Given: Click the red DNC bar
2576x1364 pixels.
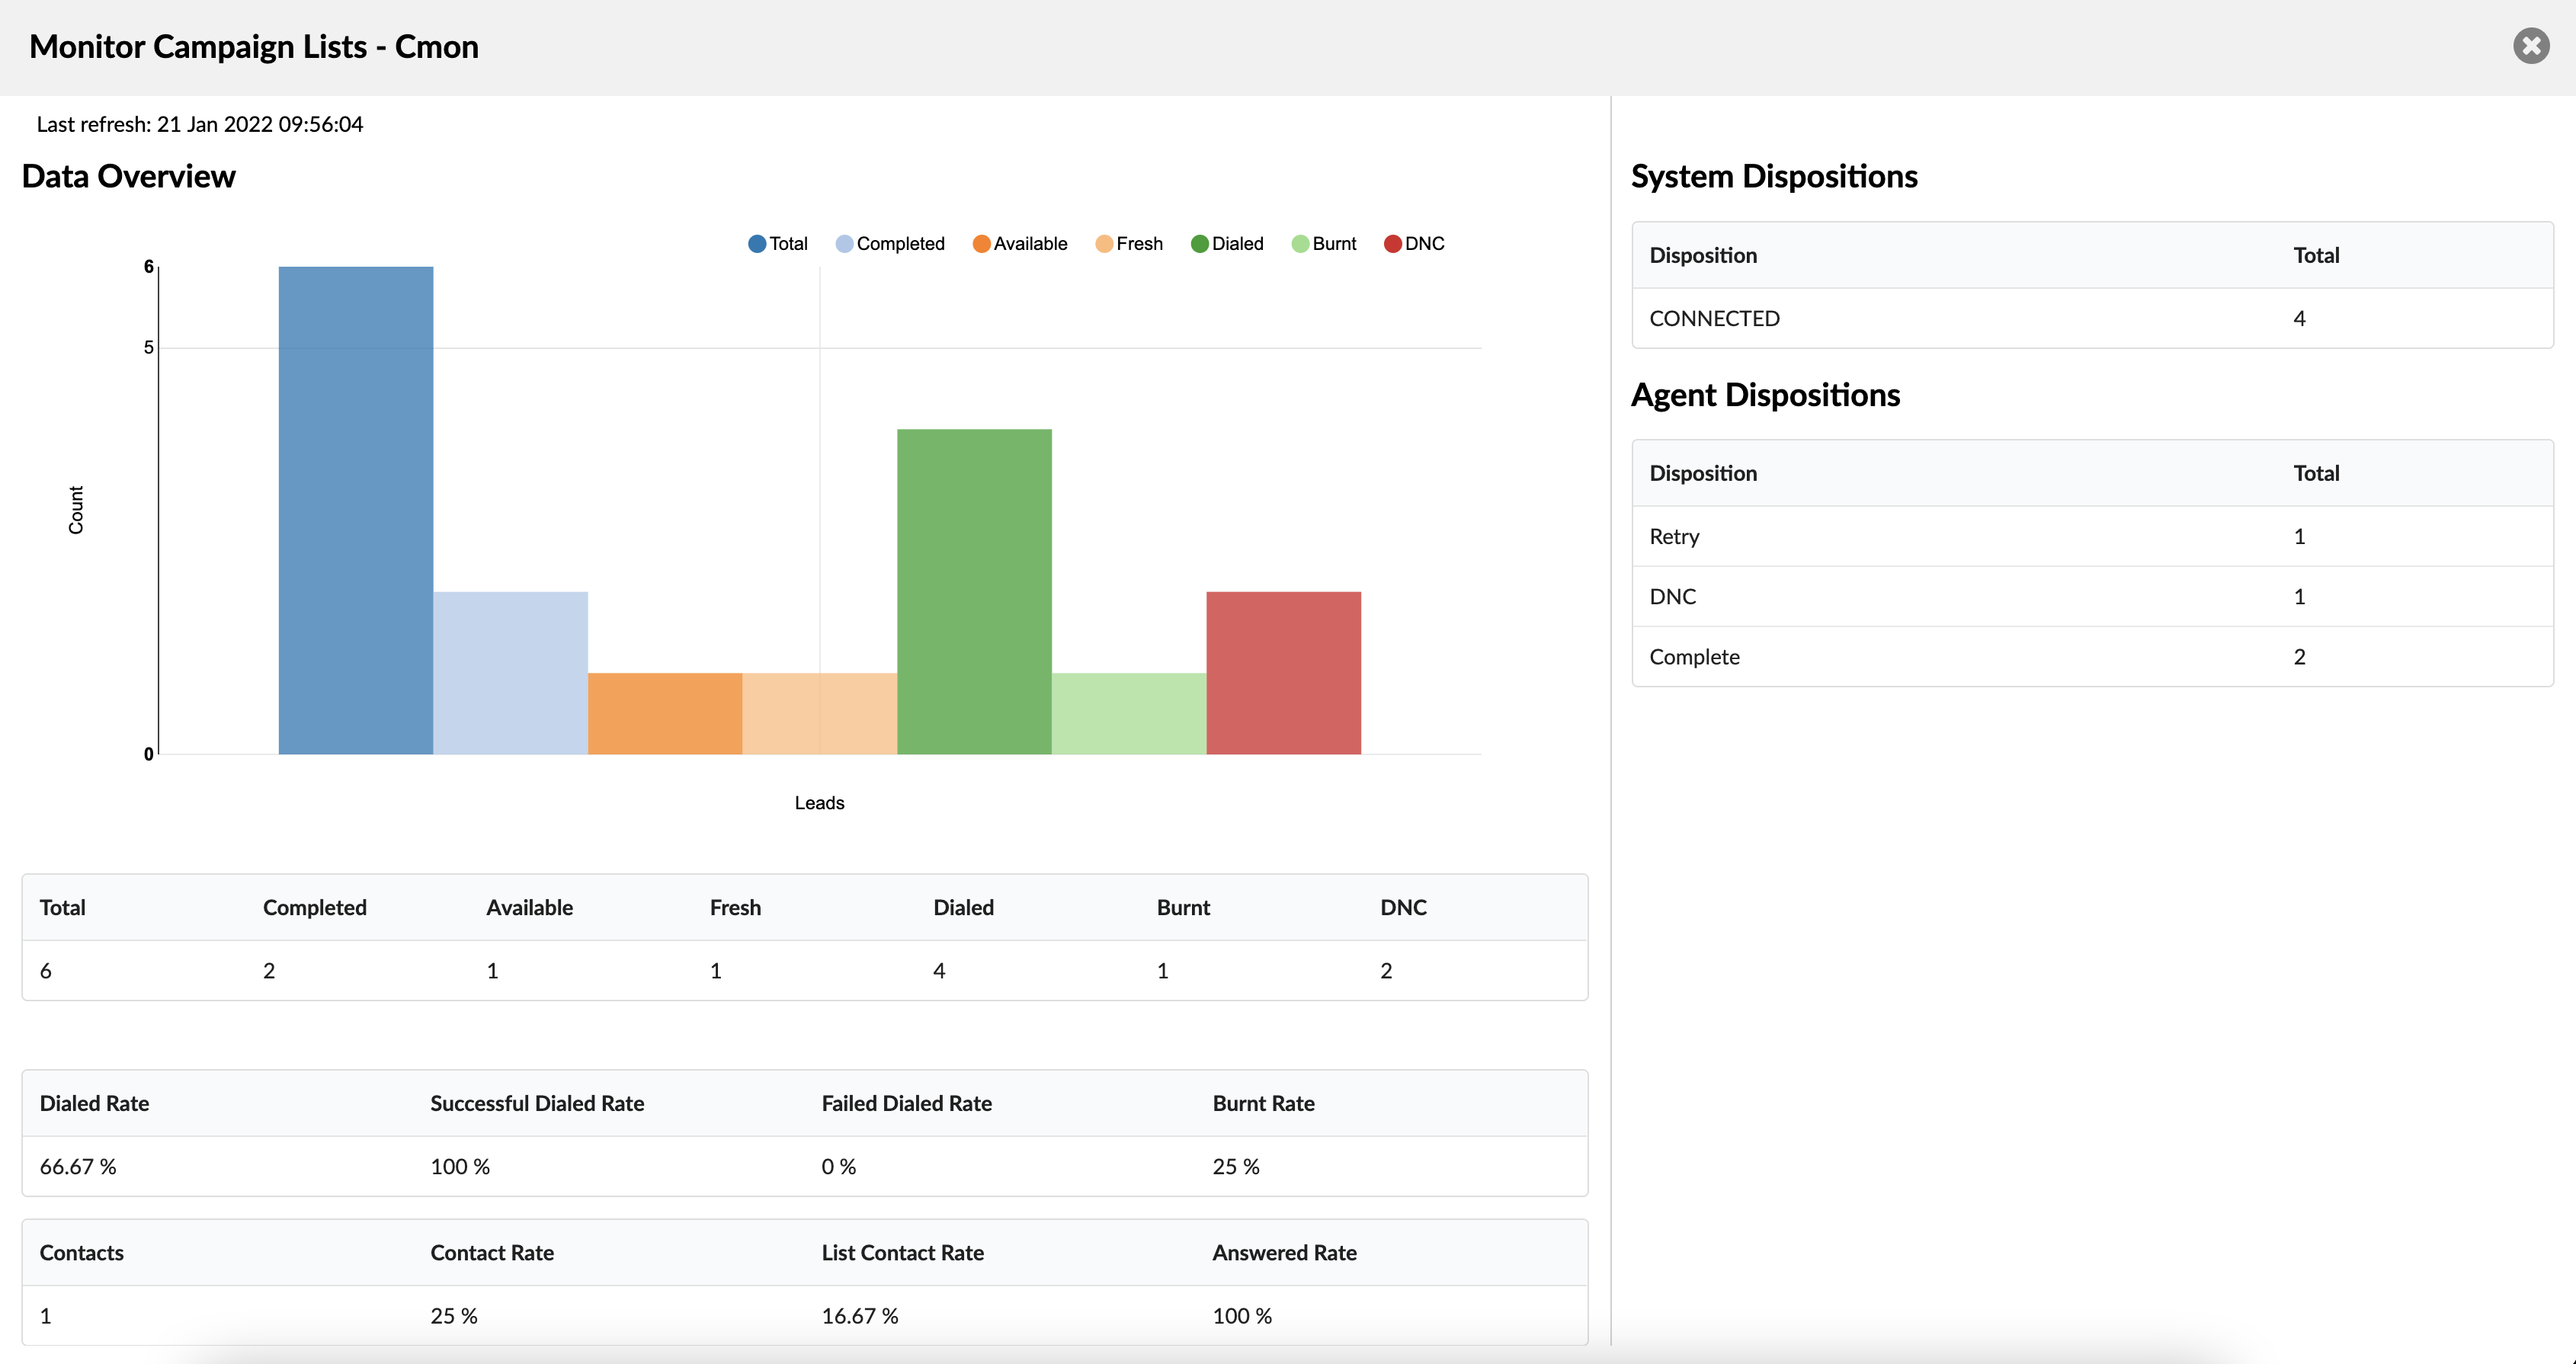Looking at the screenshot, I should tap(1284, 673).
